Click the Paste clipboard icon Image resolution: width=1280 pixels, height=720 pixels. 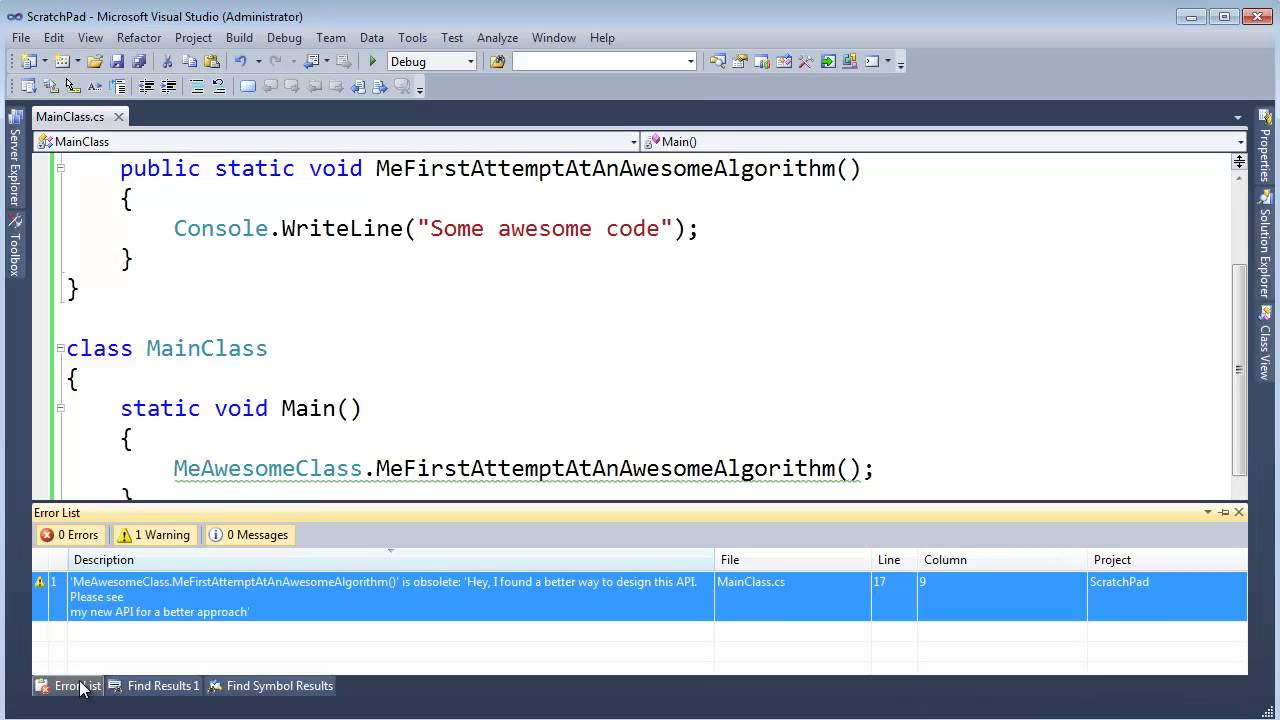[211, 61]
